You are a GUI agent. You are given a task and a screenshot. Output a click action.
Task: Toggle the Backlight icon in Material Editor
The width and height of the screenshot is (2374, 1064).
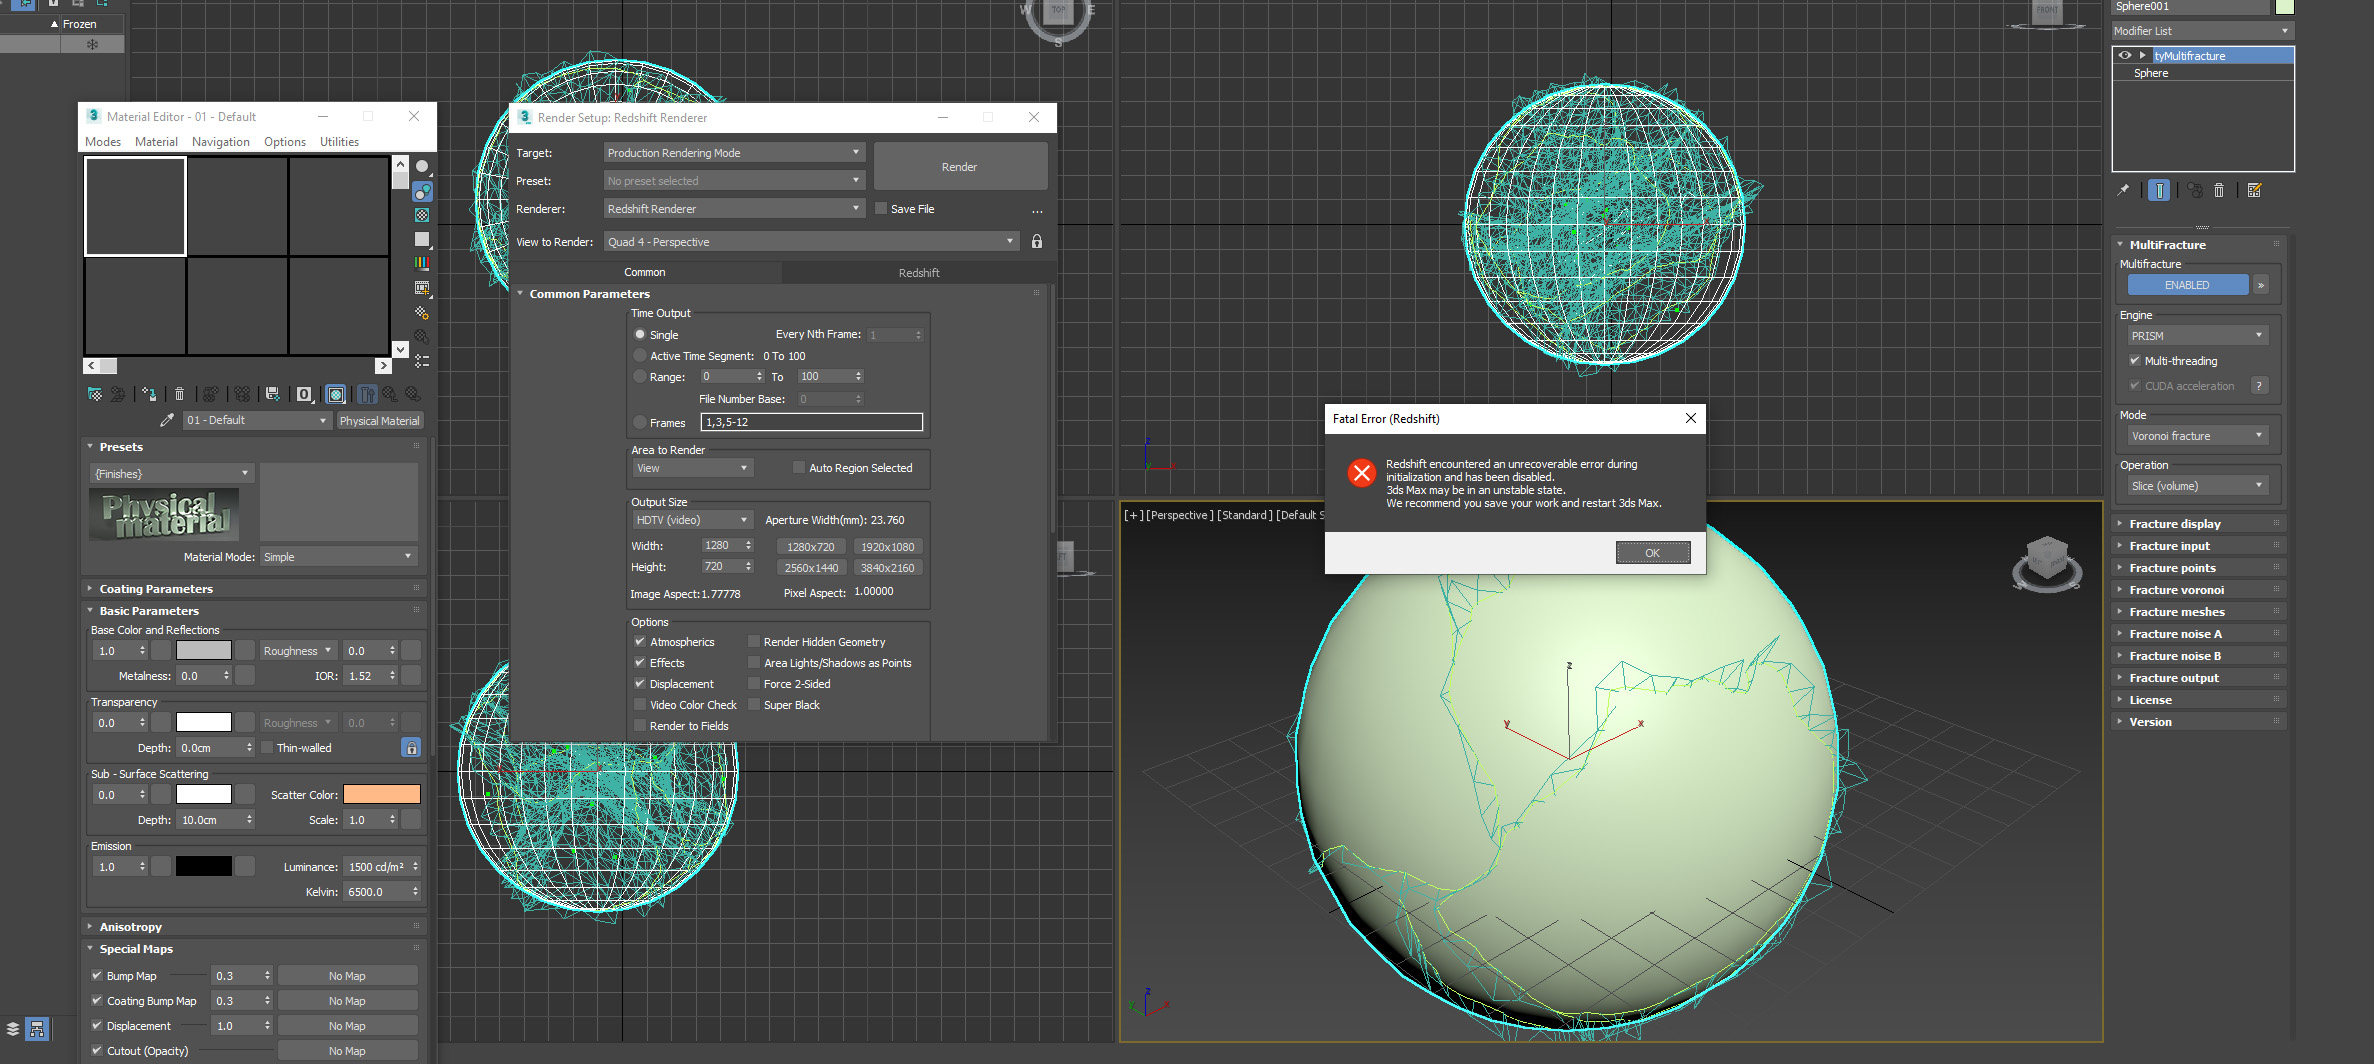pos(422,191)
